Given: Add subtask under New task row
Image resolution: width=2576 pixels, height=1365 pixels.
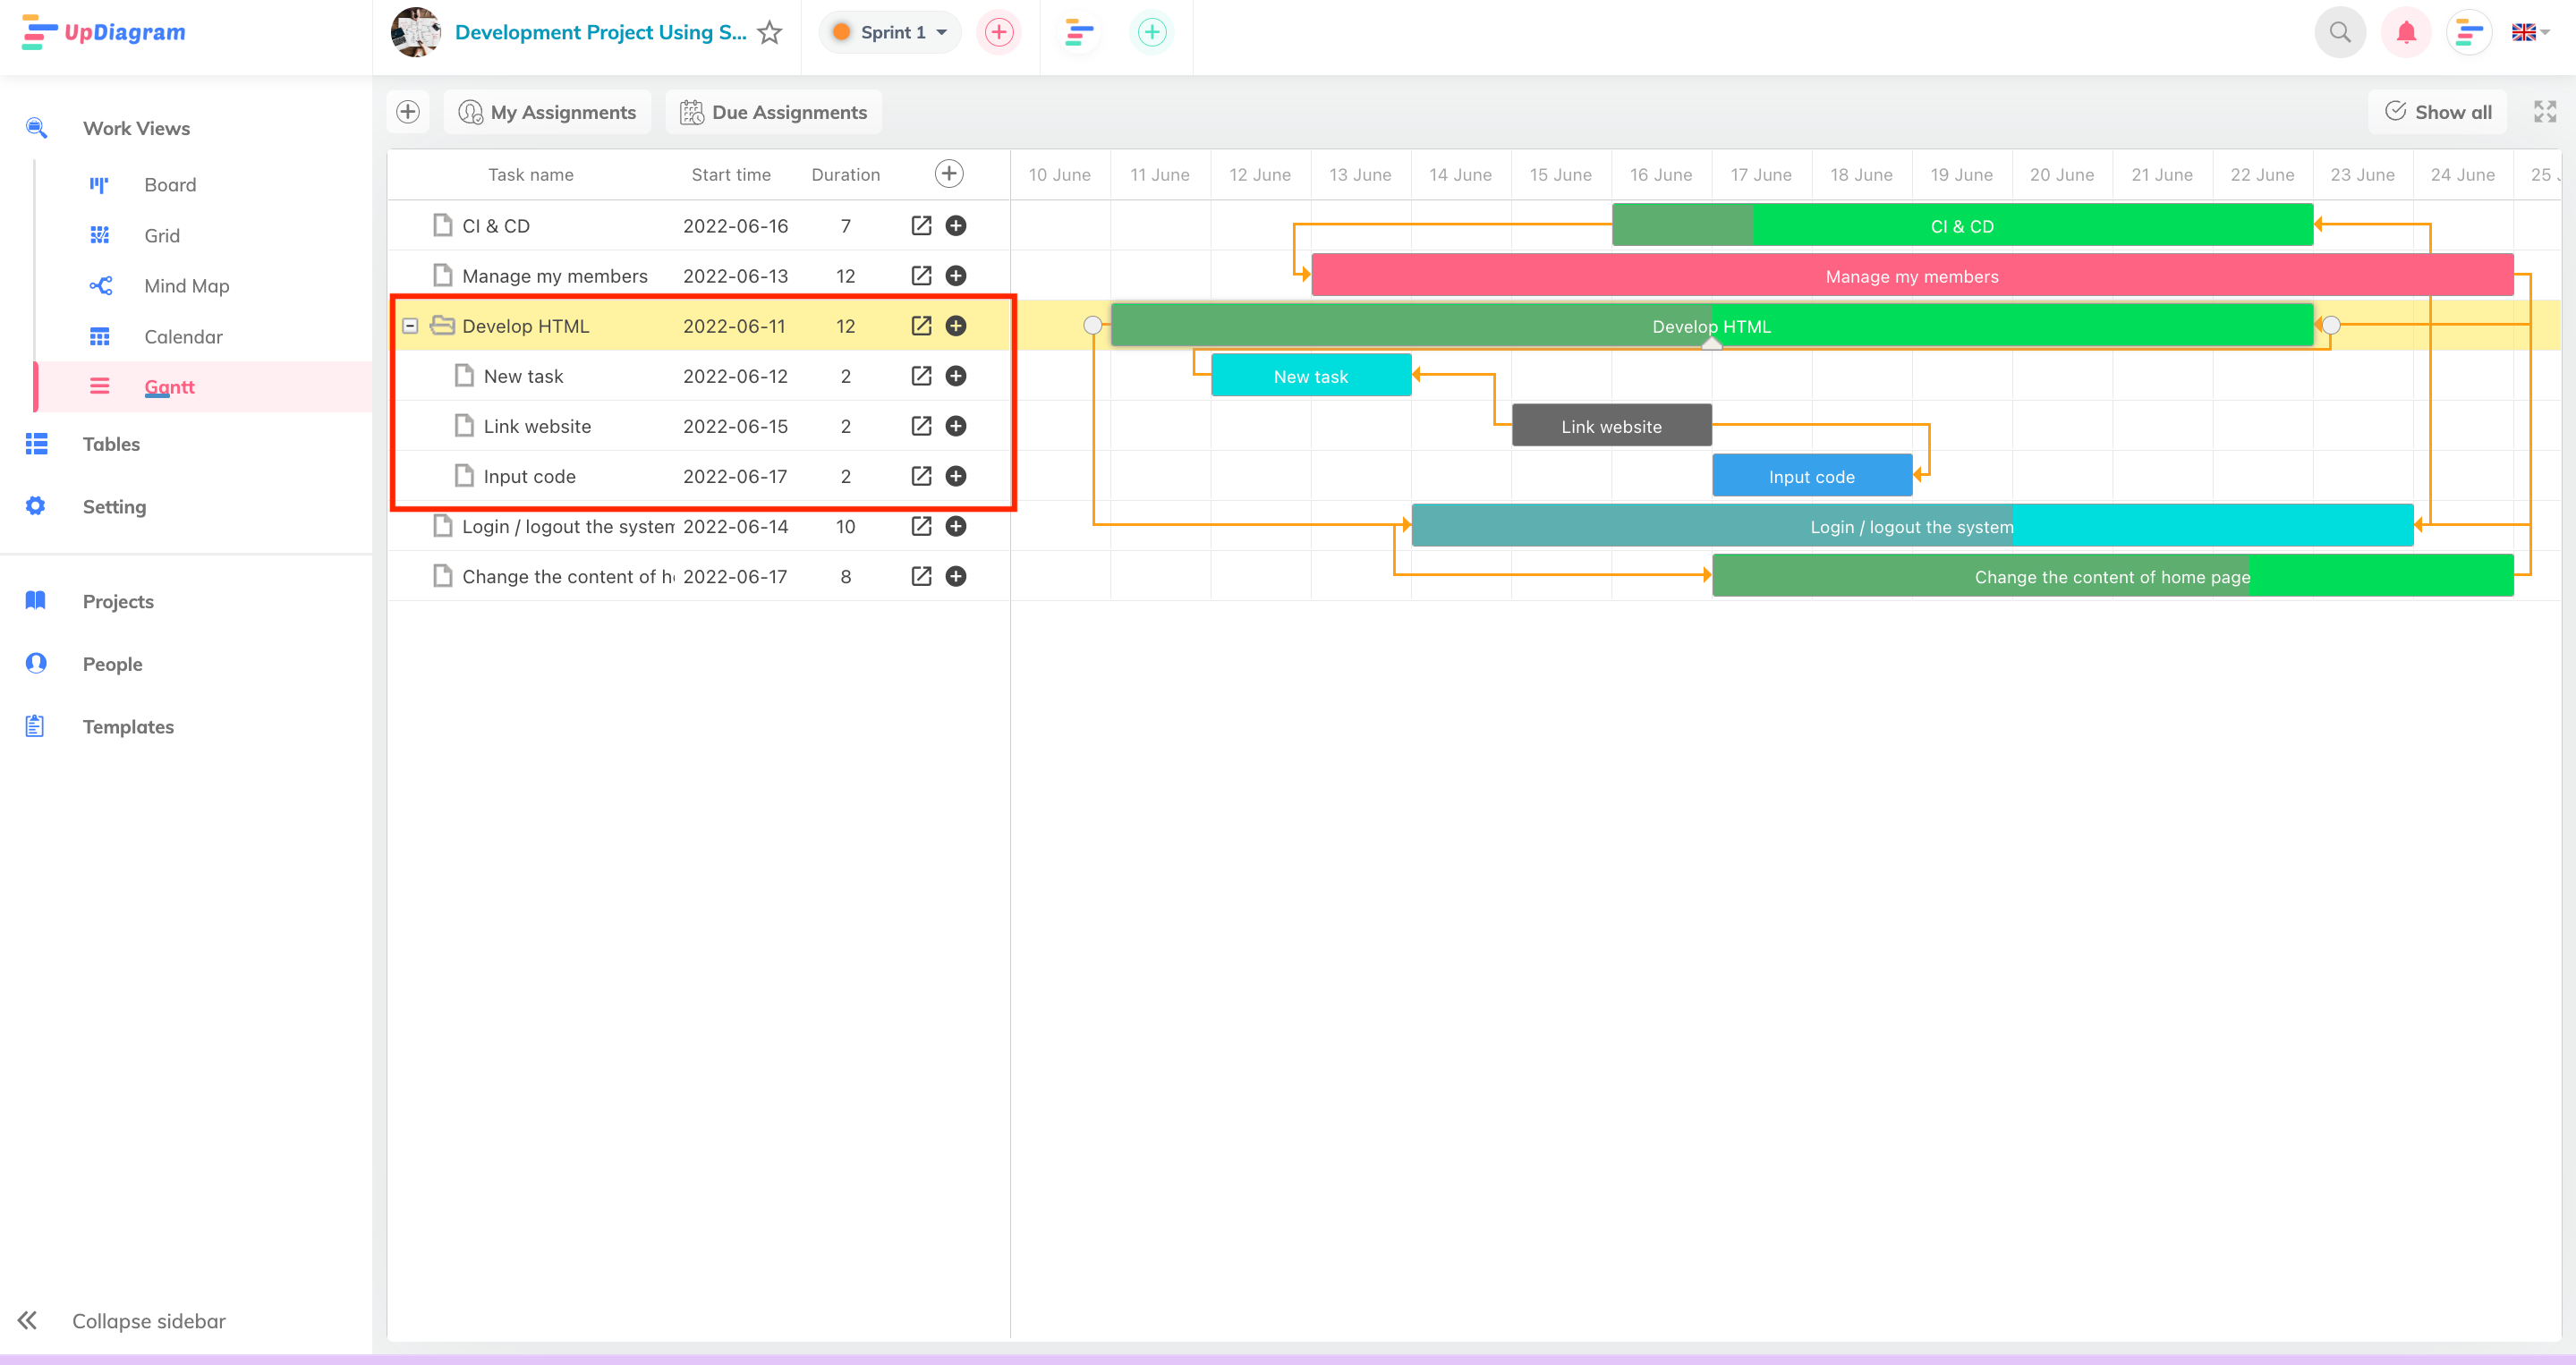Looking at the screenshot, I should point(956,375).
